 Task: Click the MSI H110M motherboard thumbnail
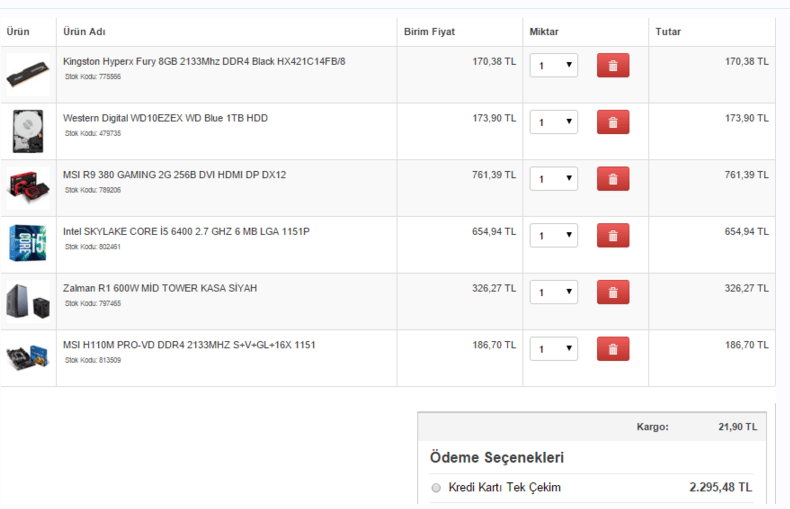point(28,358)
